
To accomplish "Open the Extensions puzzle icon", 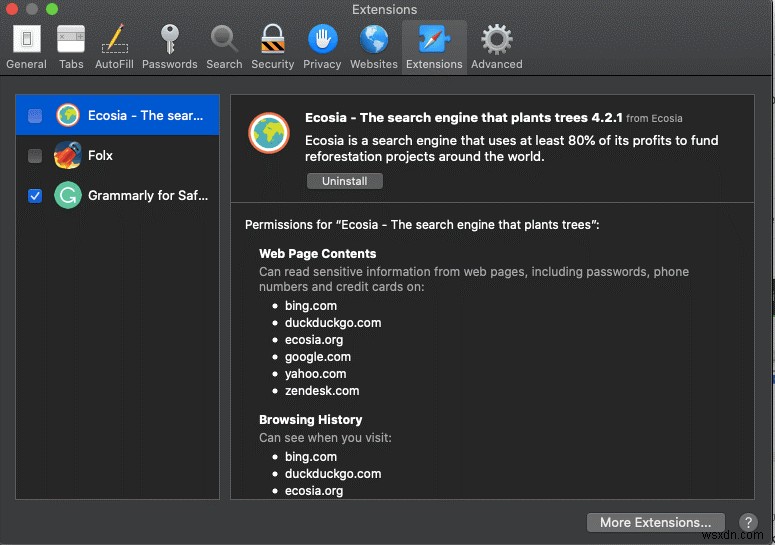I will tap(434, 39).
